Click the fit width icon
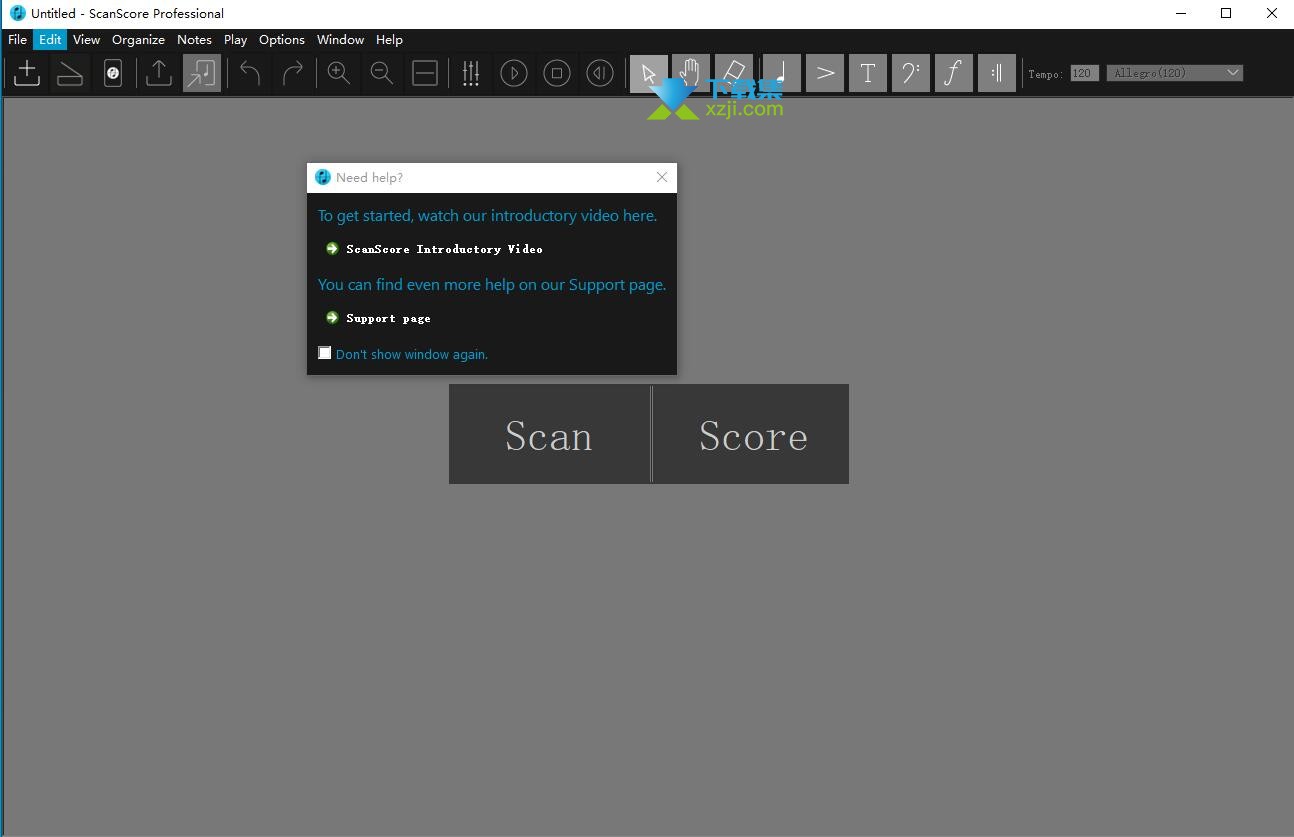1294x837 pixels. [425, 73]
